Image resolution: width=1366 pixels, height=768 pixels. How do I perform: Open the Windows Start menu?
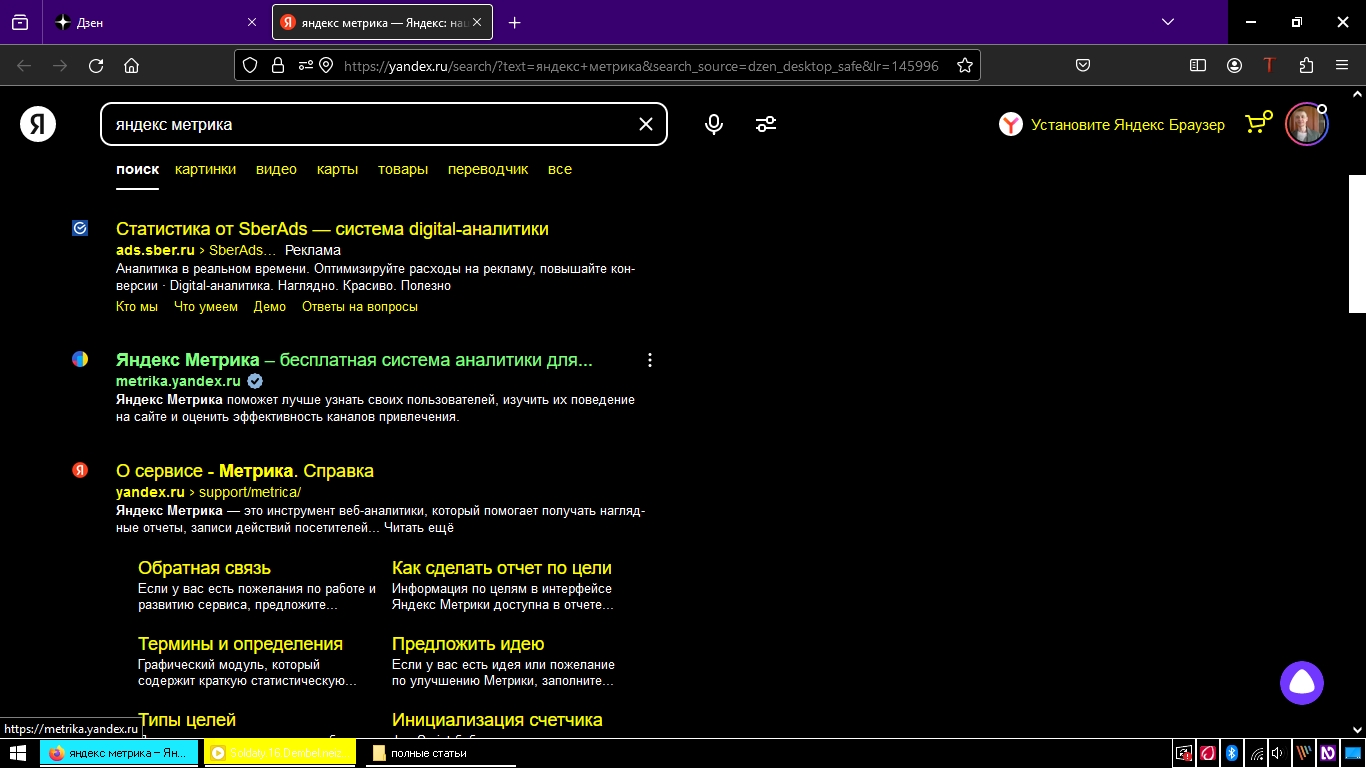18,753
